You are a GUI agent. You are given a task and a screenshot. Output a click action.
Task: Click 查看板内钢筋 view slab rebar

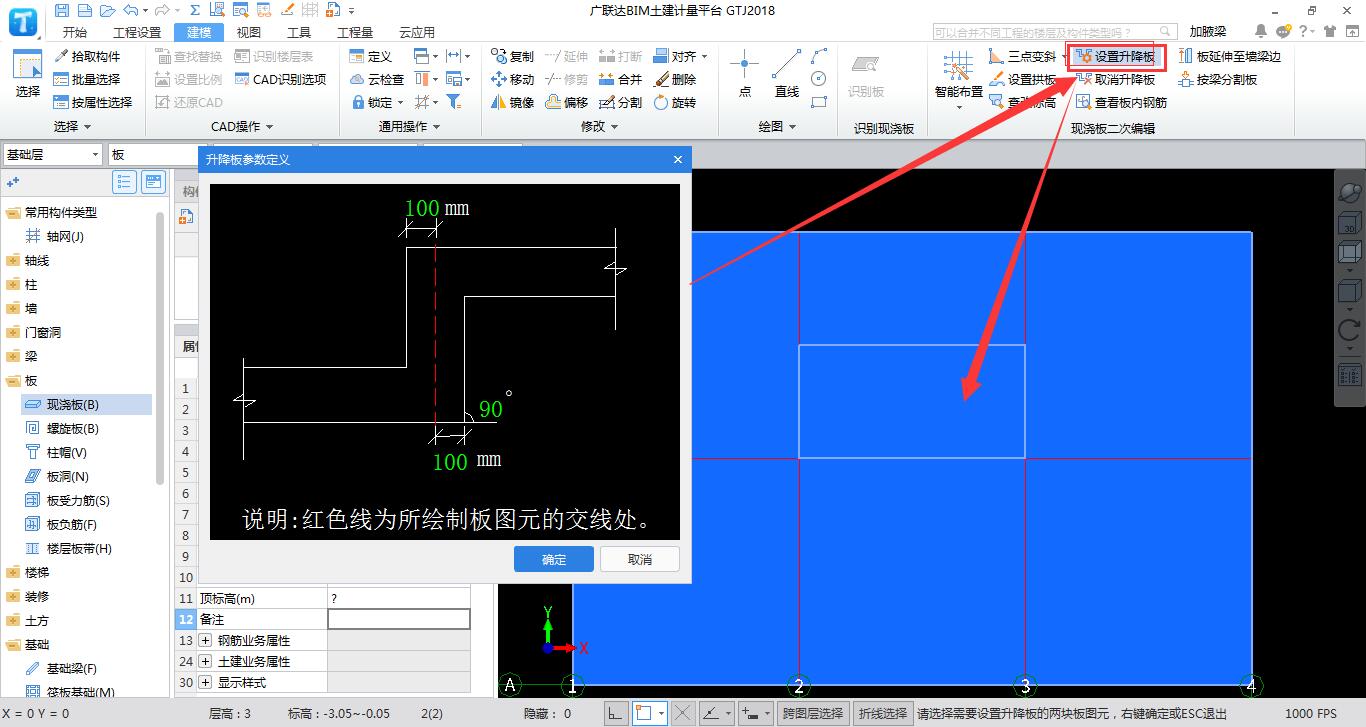pyautogui.click(x=1122, y=102)
